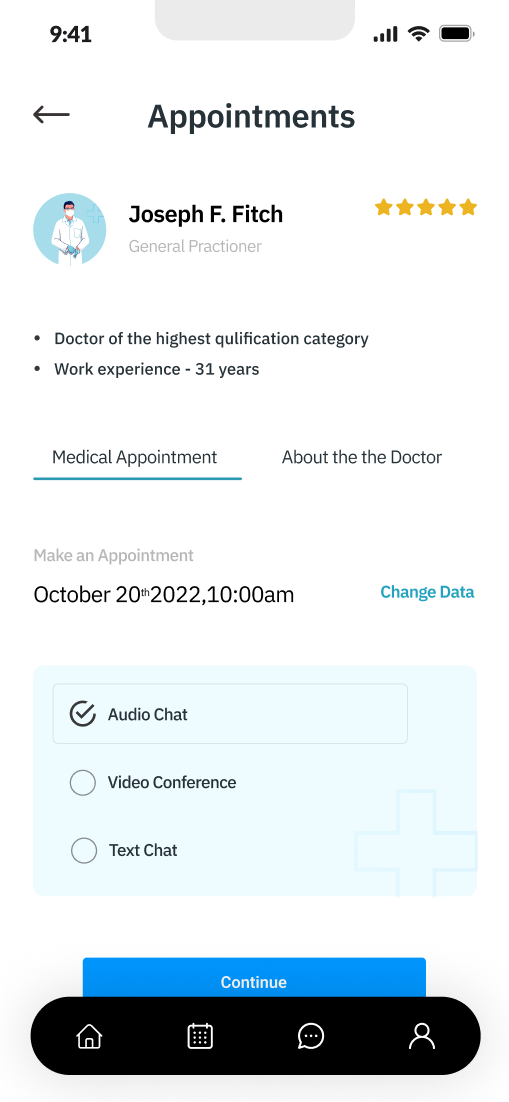Switch to Medical Appointment tab
The width and height of the screenshot is (509, 1102).
tap(135, 458)
